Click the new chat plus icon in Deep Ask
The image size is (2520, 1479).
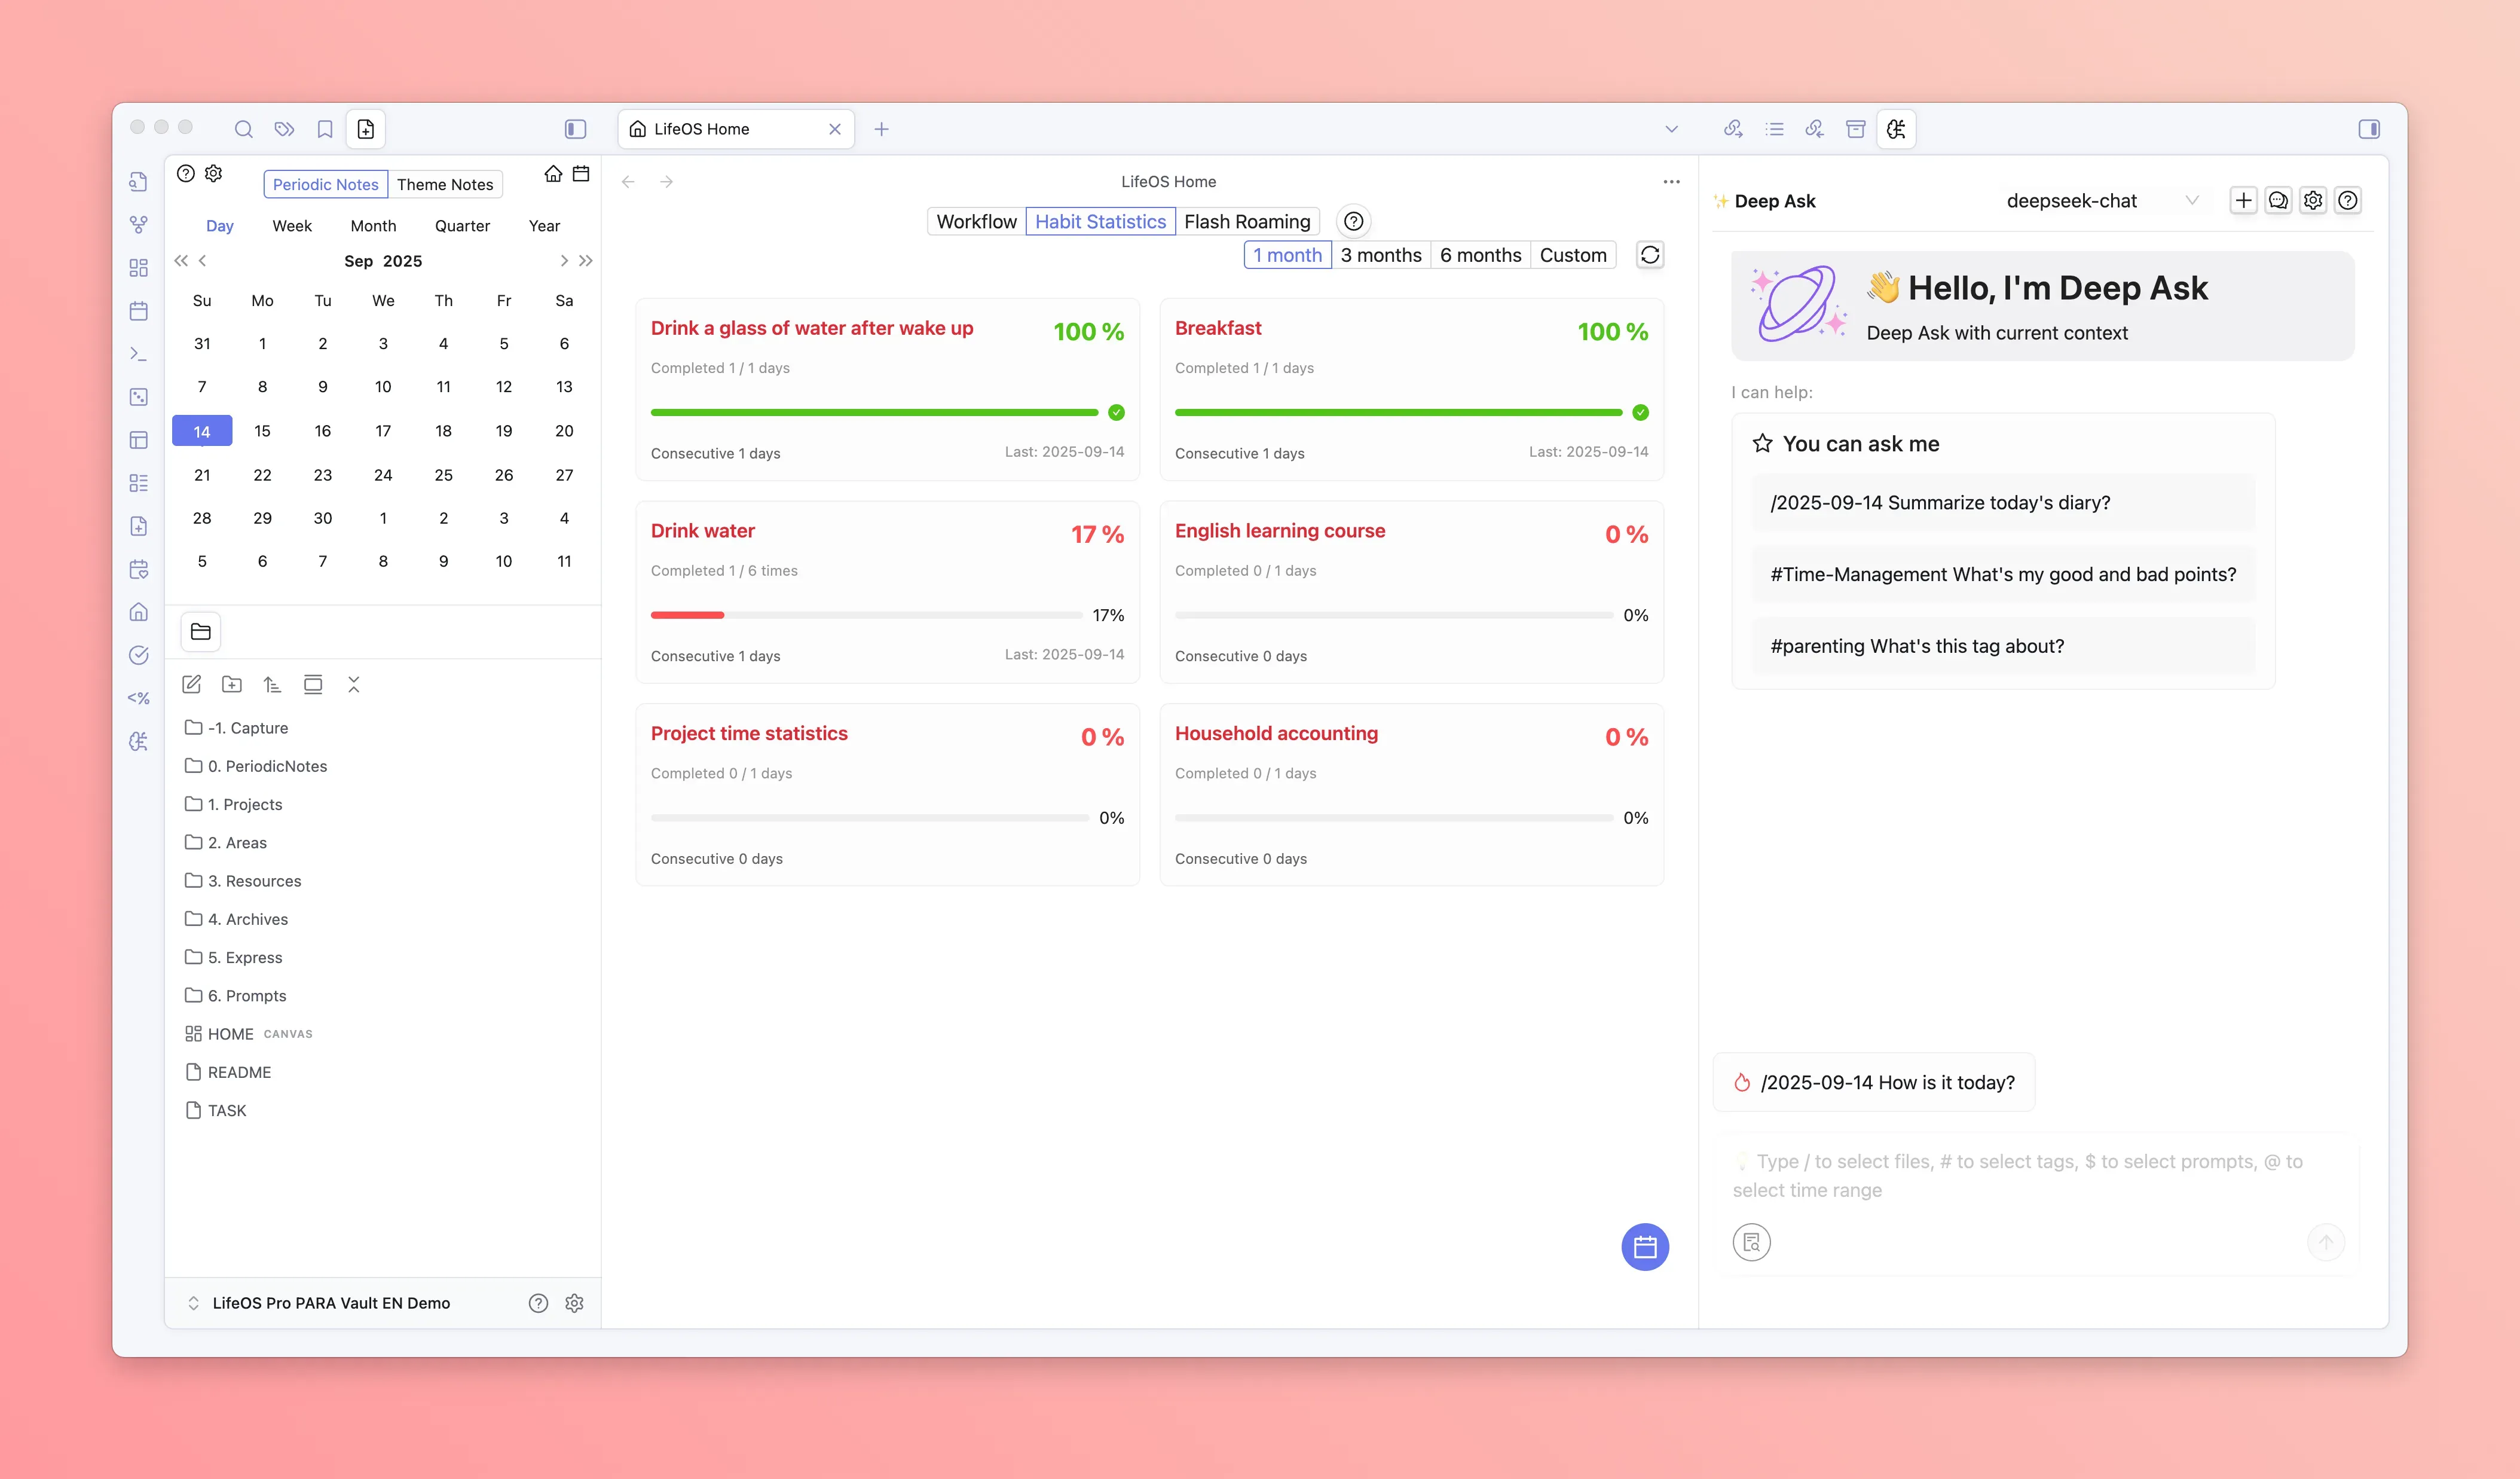(x=2243, y=200)
